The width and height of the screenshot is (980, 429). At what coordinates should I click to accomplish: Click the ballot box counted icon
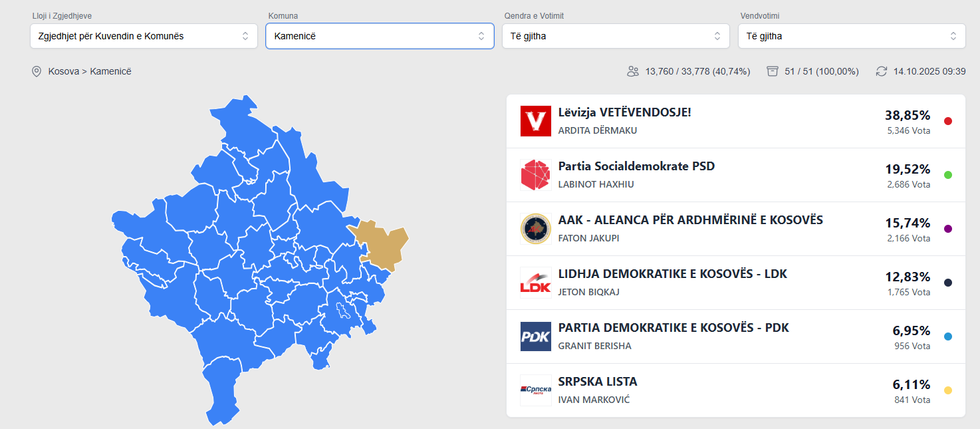(772, 72)
